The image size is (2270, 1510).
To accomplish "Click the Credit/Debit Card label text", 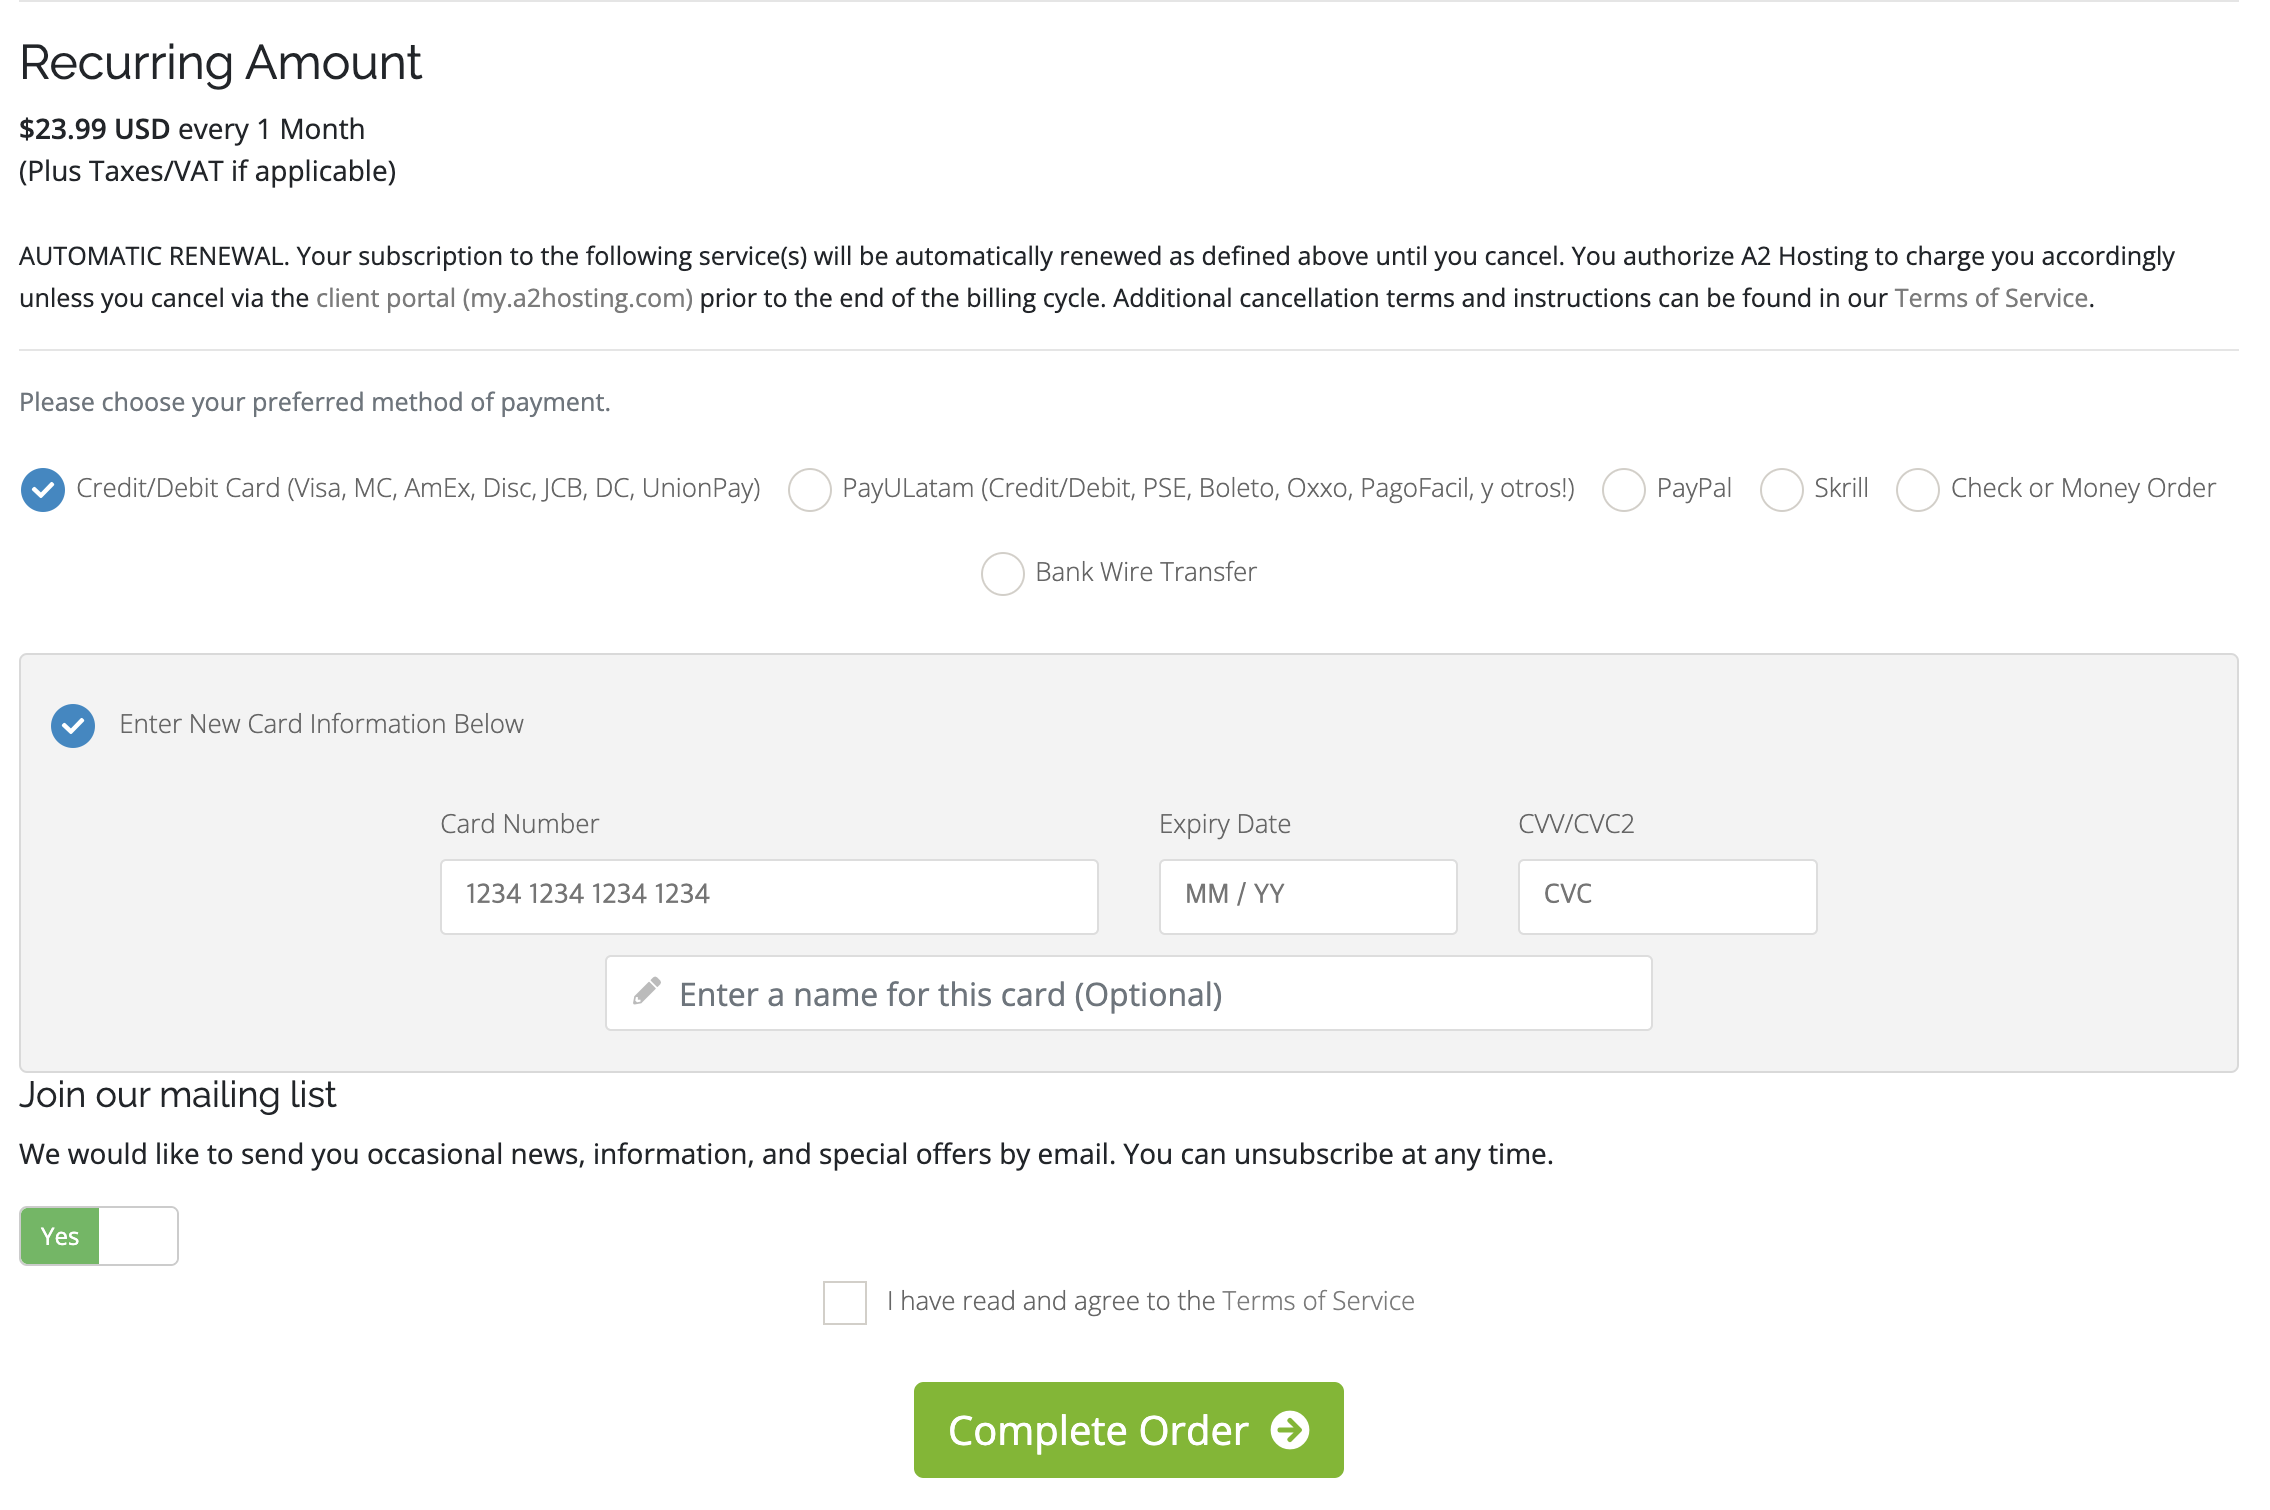I will pos(418,488).
